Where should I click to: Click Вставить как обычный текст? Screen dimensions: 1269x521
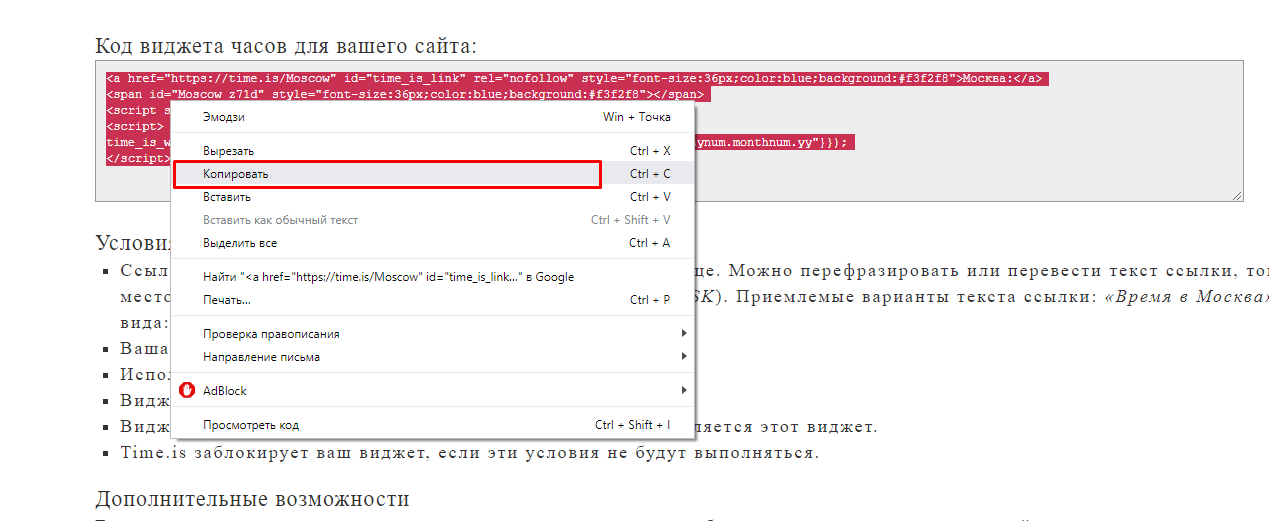coord(280,220)
